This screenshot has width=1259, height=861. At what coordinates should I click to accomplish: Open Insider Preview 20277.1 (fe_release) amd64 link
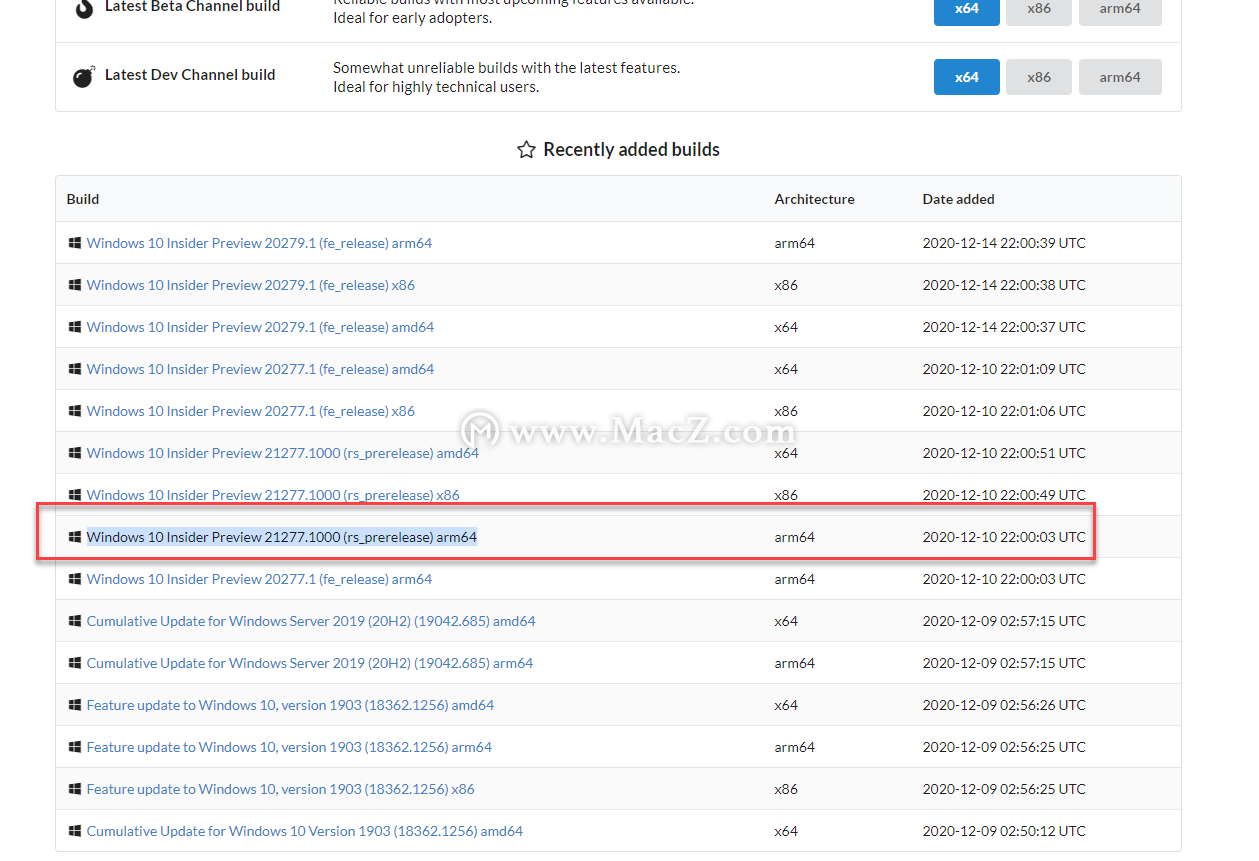click(260, 369)
